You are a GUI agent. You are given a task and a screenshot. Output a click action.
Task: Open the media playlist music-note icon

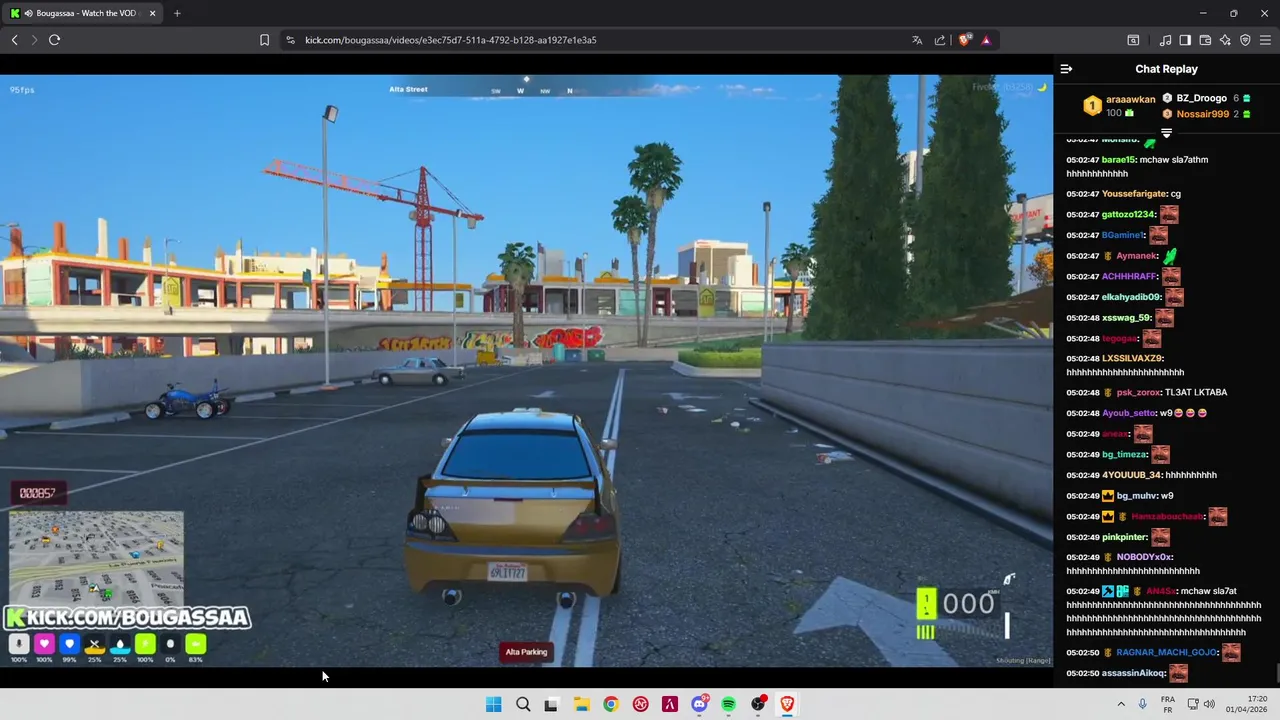(x=1165, y=40)
